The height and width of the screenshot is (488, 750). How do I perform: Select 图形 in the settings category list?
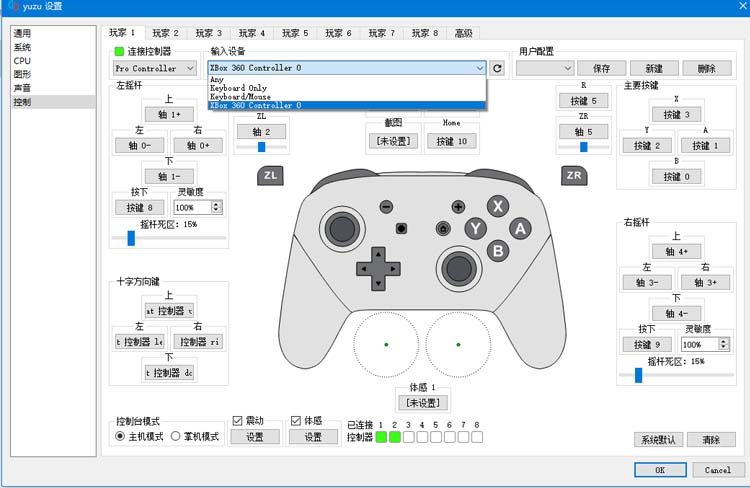(22, 74)
